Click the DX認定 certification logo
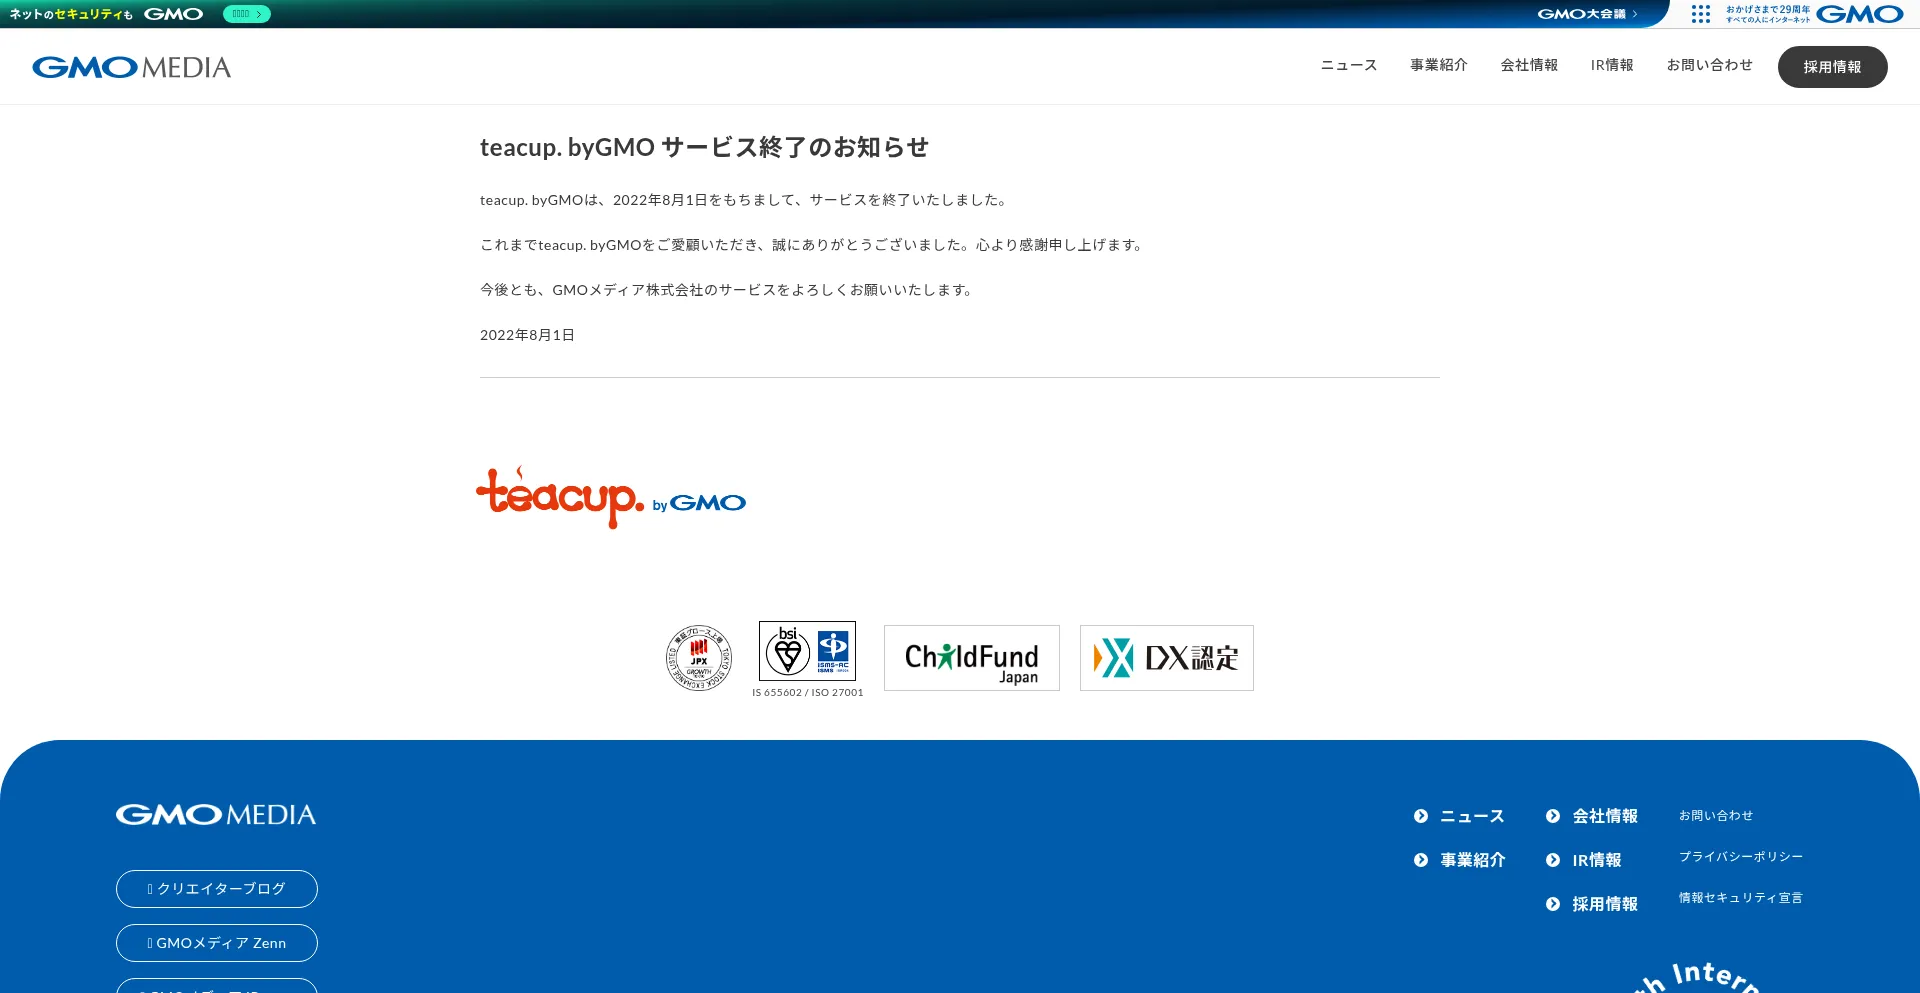Screen dimensions: 1920x993 (1164, 657)
